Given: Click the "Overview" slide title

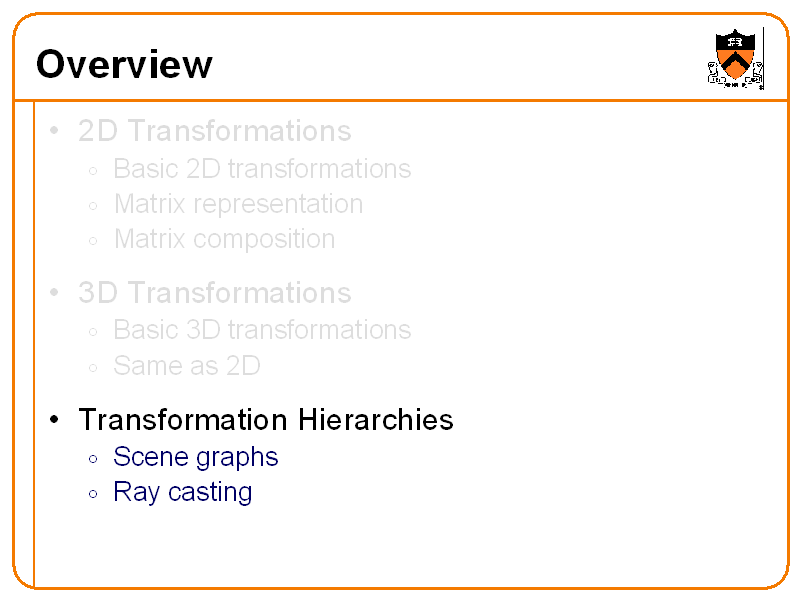Looking at the screenshot, I should (x=124, y=65).
